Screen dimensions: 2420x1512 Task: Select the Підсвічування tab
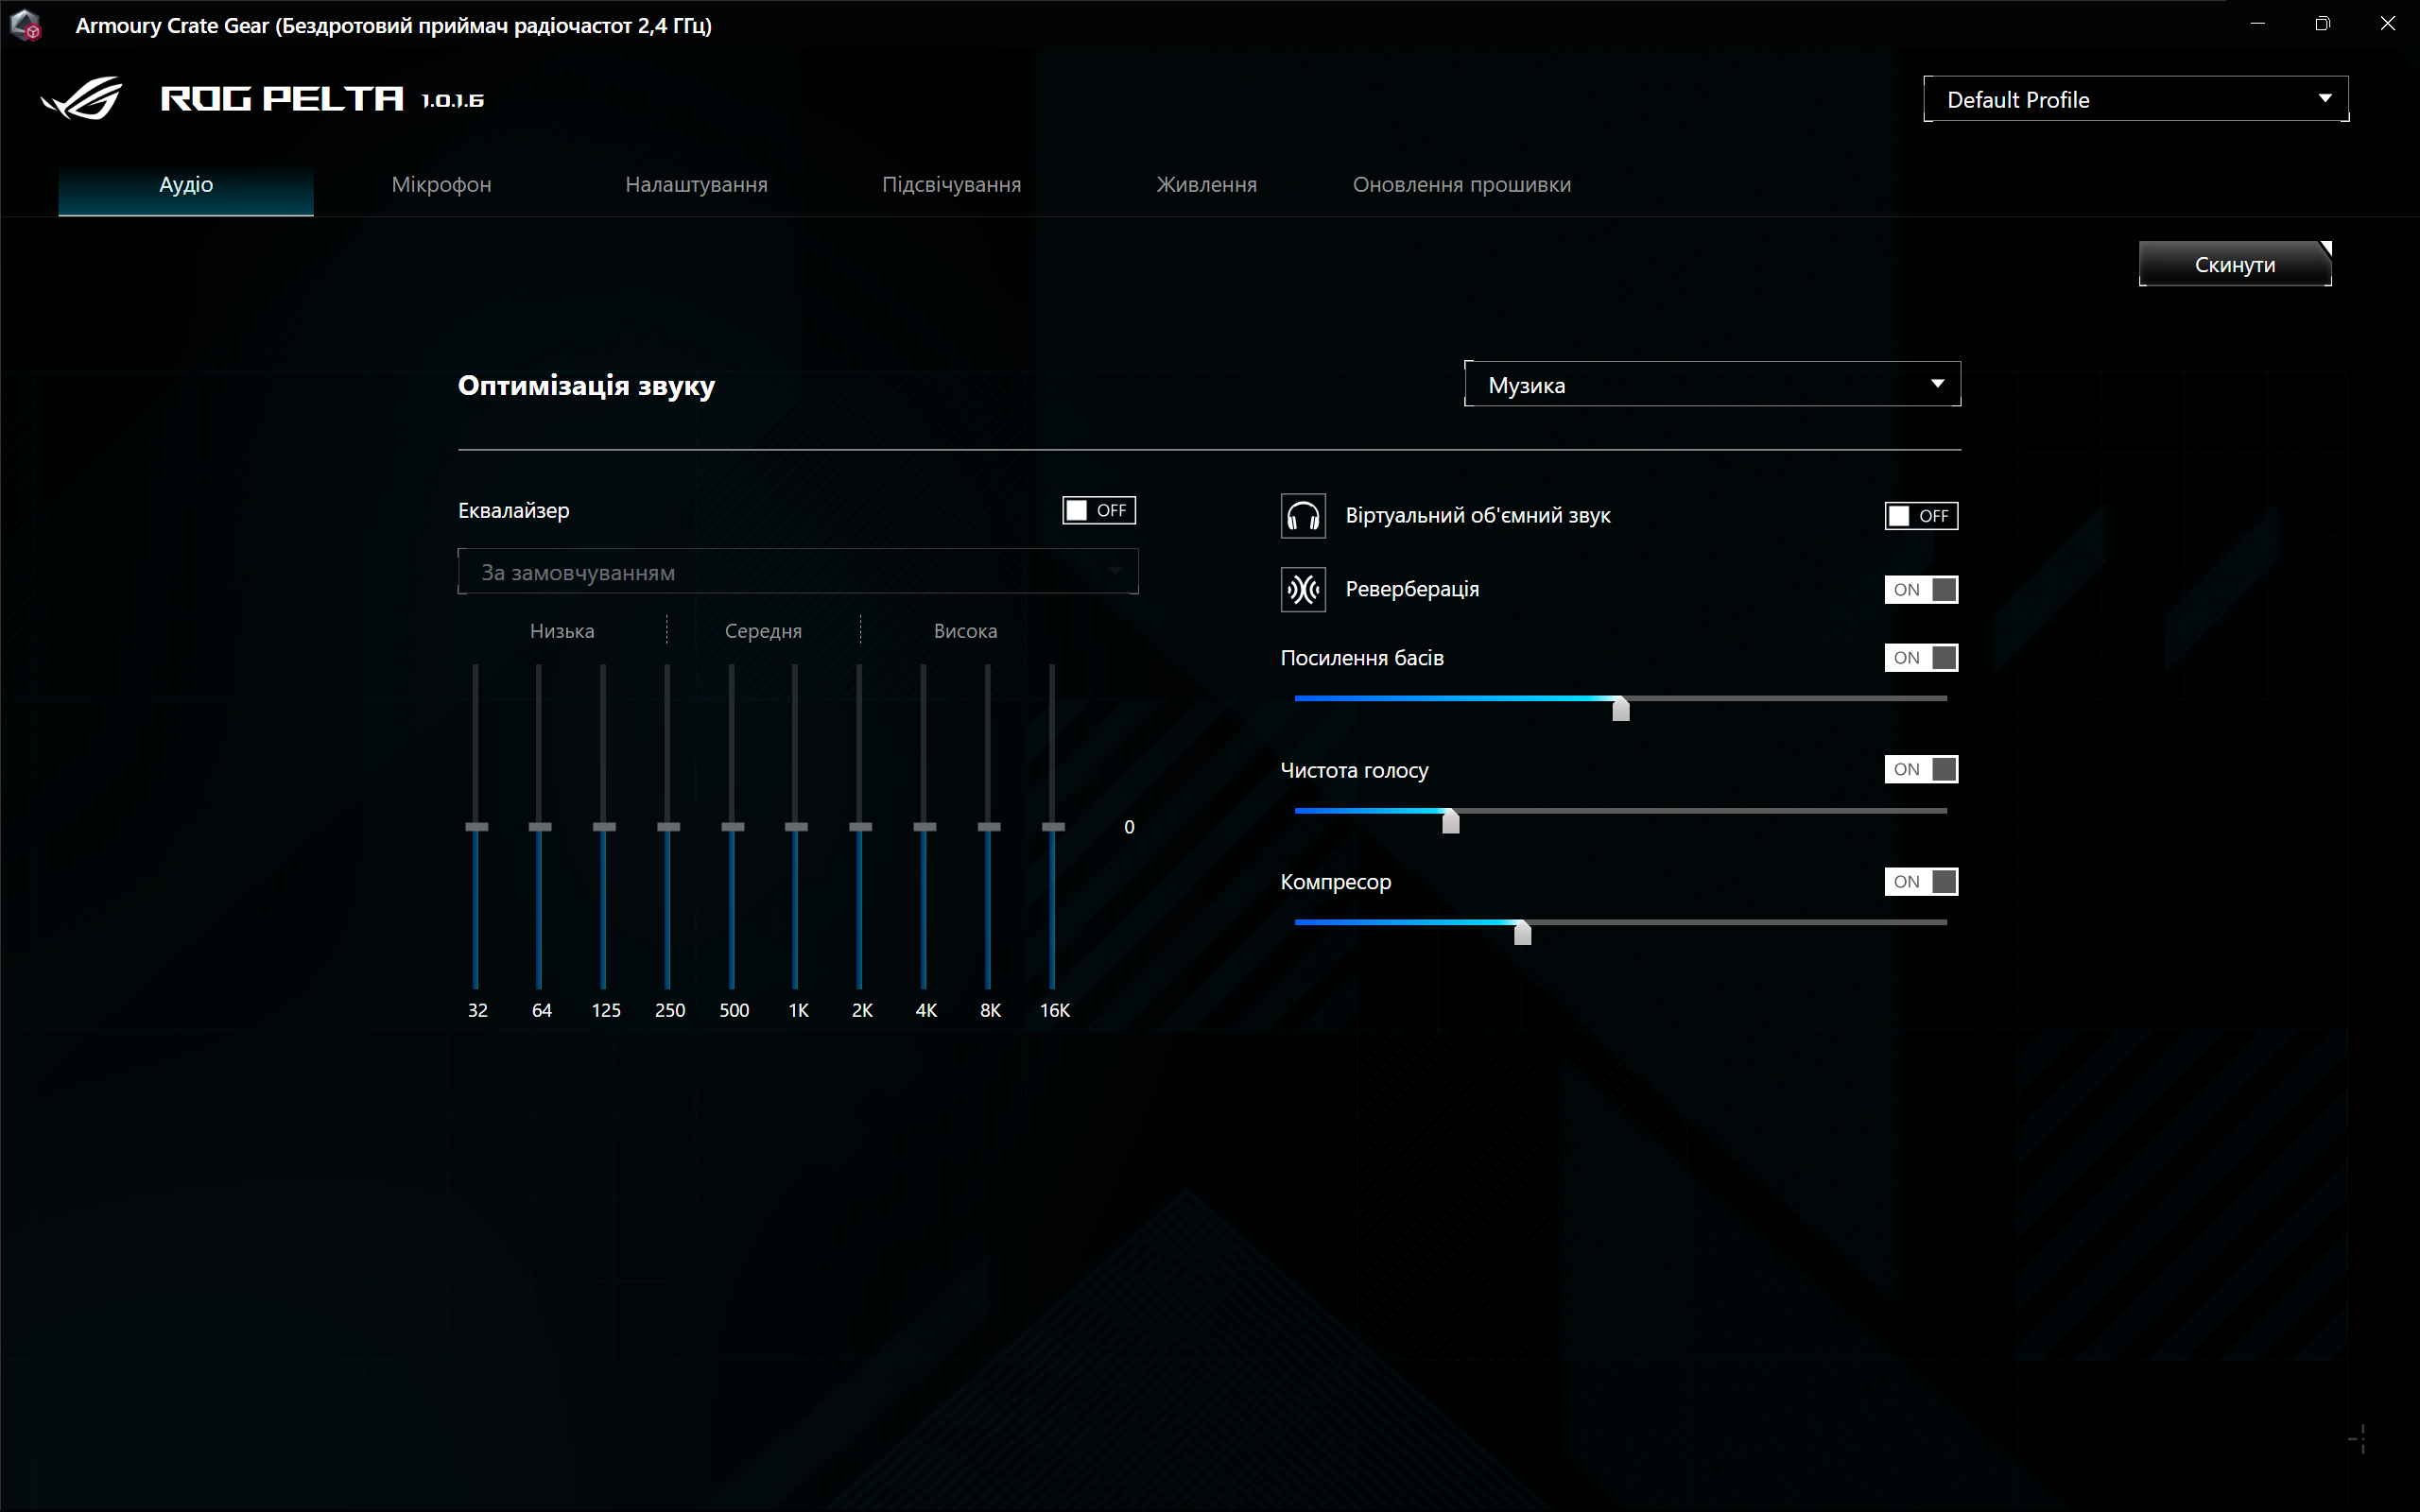click(951, 185)
